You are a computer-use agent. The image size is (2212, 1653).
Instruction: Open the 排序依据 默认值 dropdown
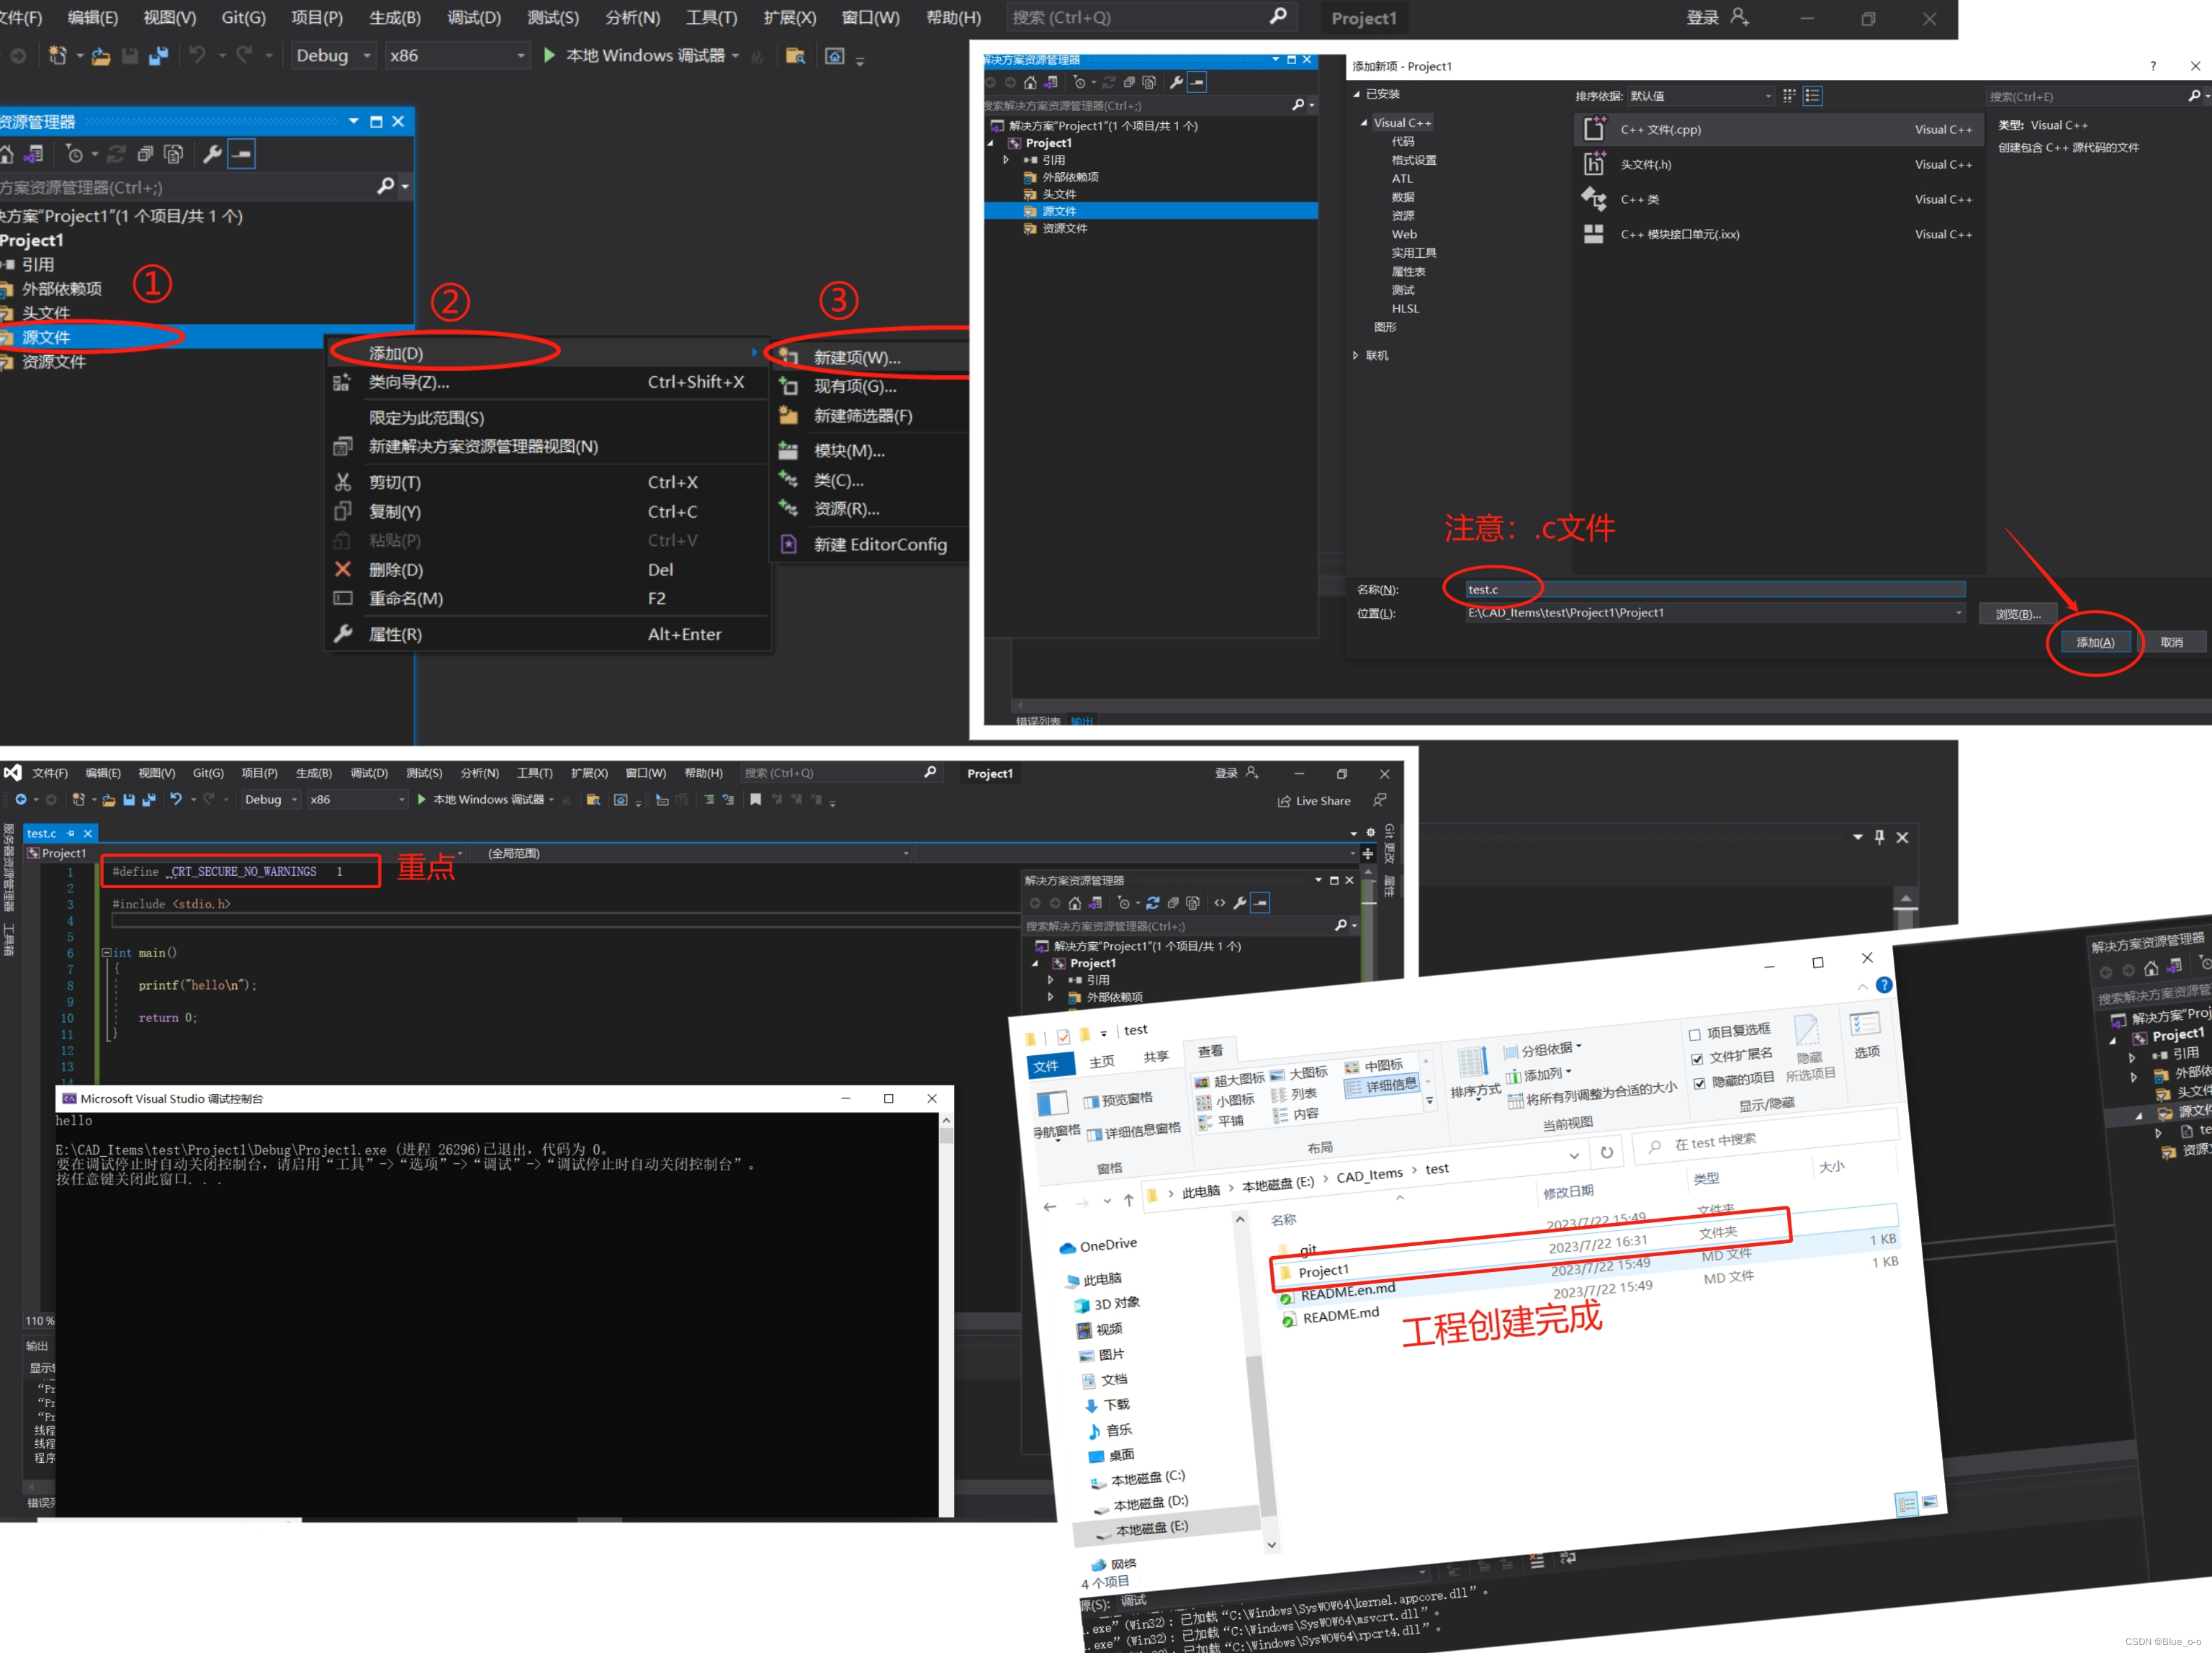click(x=1700, y=96)
